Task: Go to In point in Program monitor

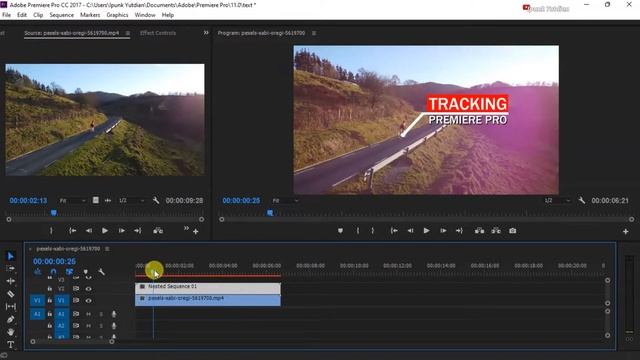Action: [x=394, y=231]
